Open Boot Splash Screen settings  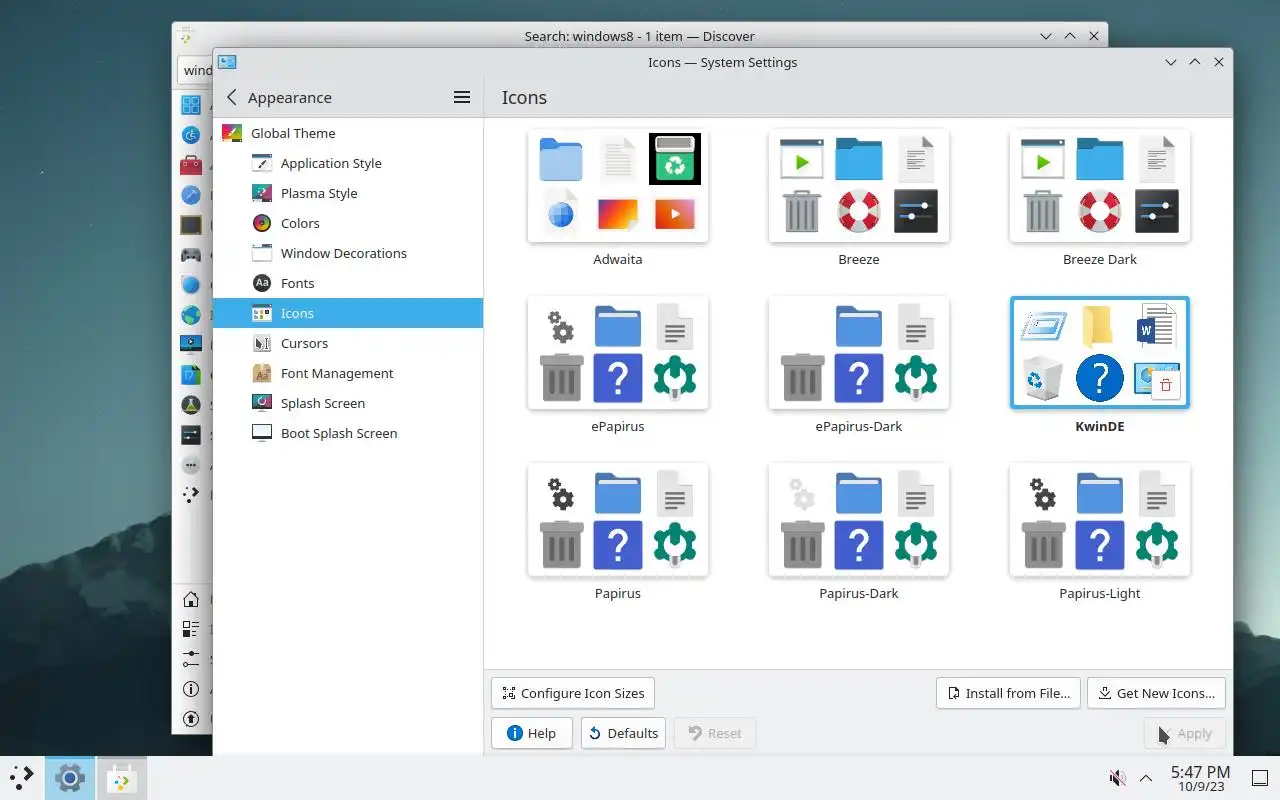point(348,433)
